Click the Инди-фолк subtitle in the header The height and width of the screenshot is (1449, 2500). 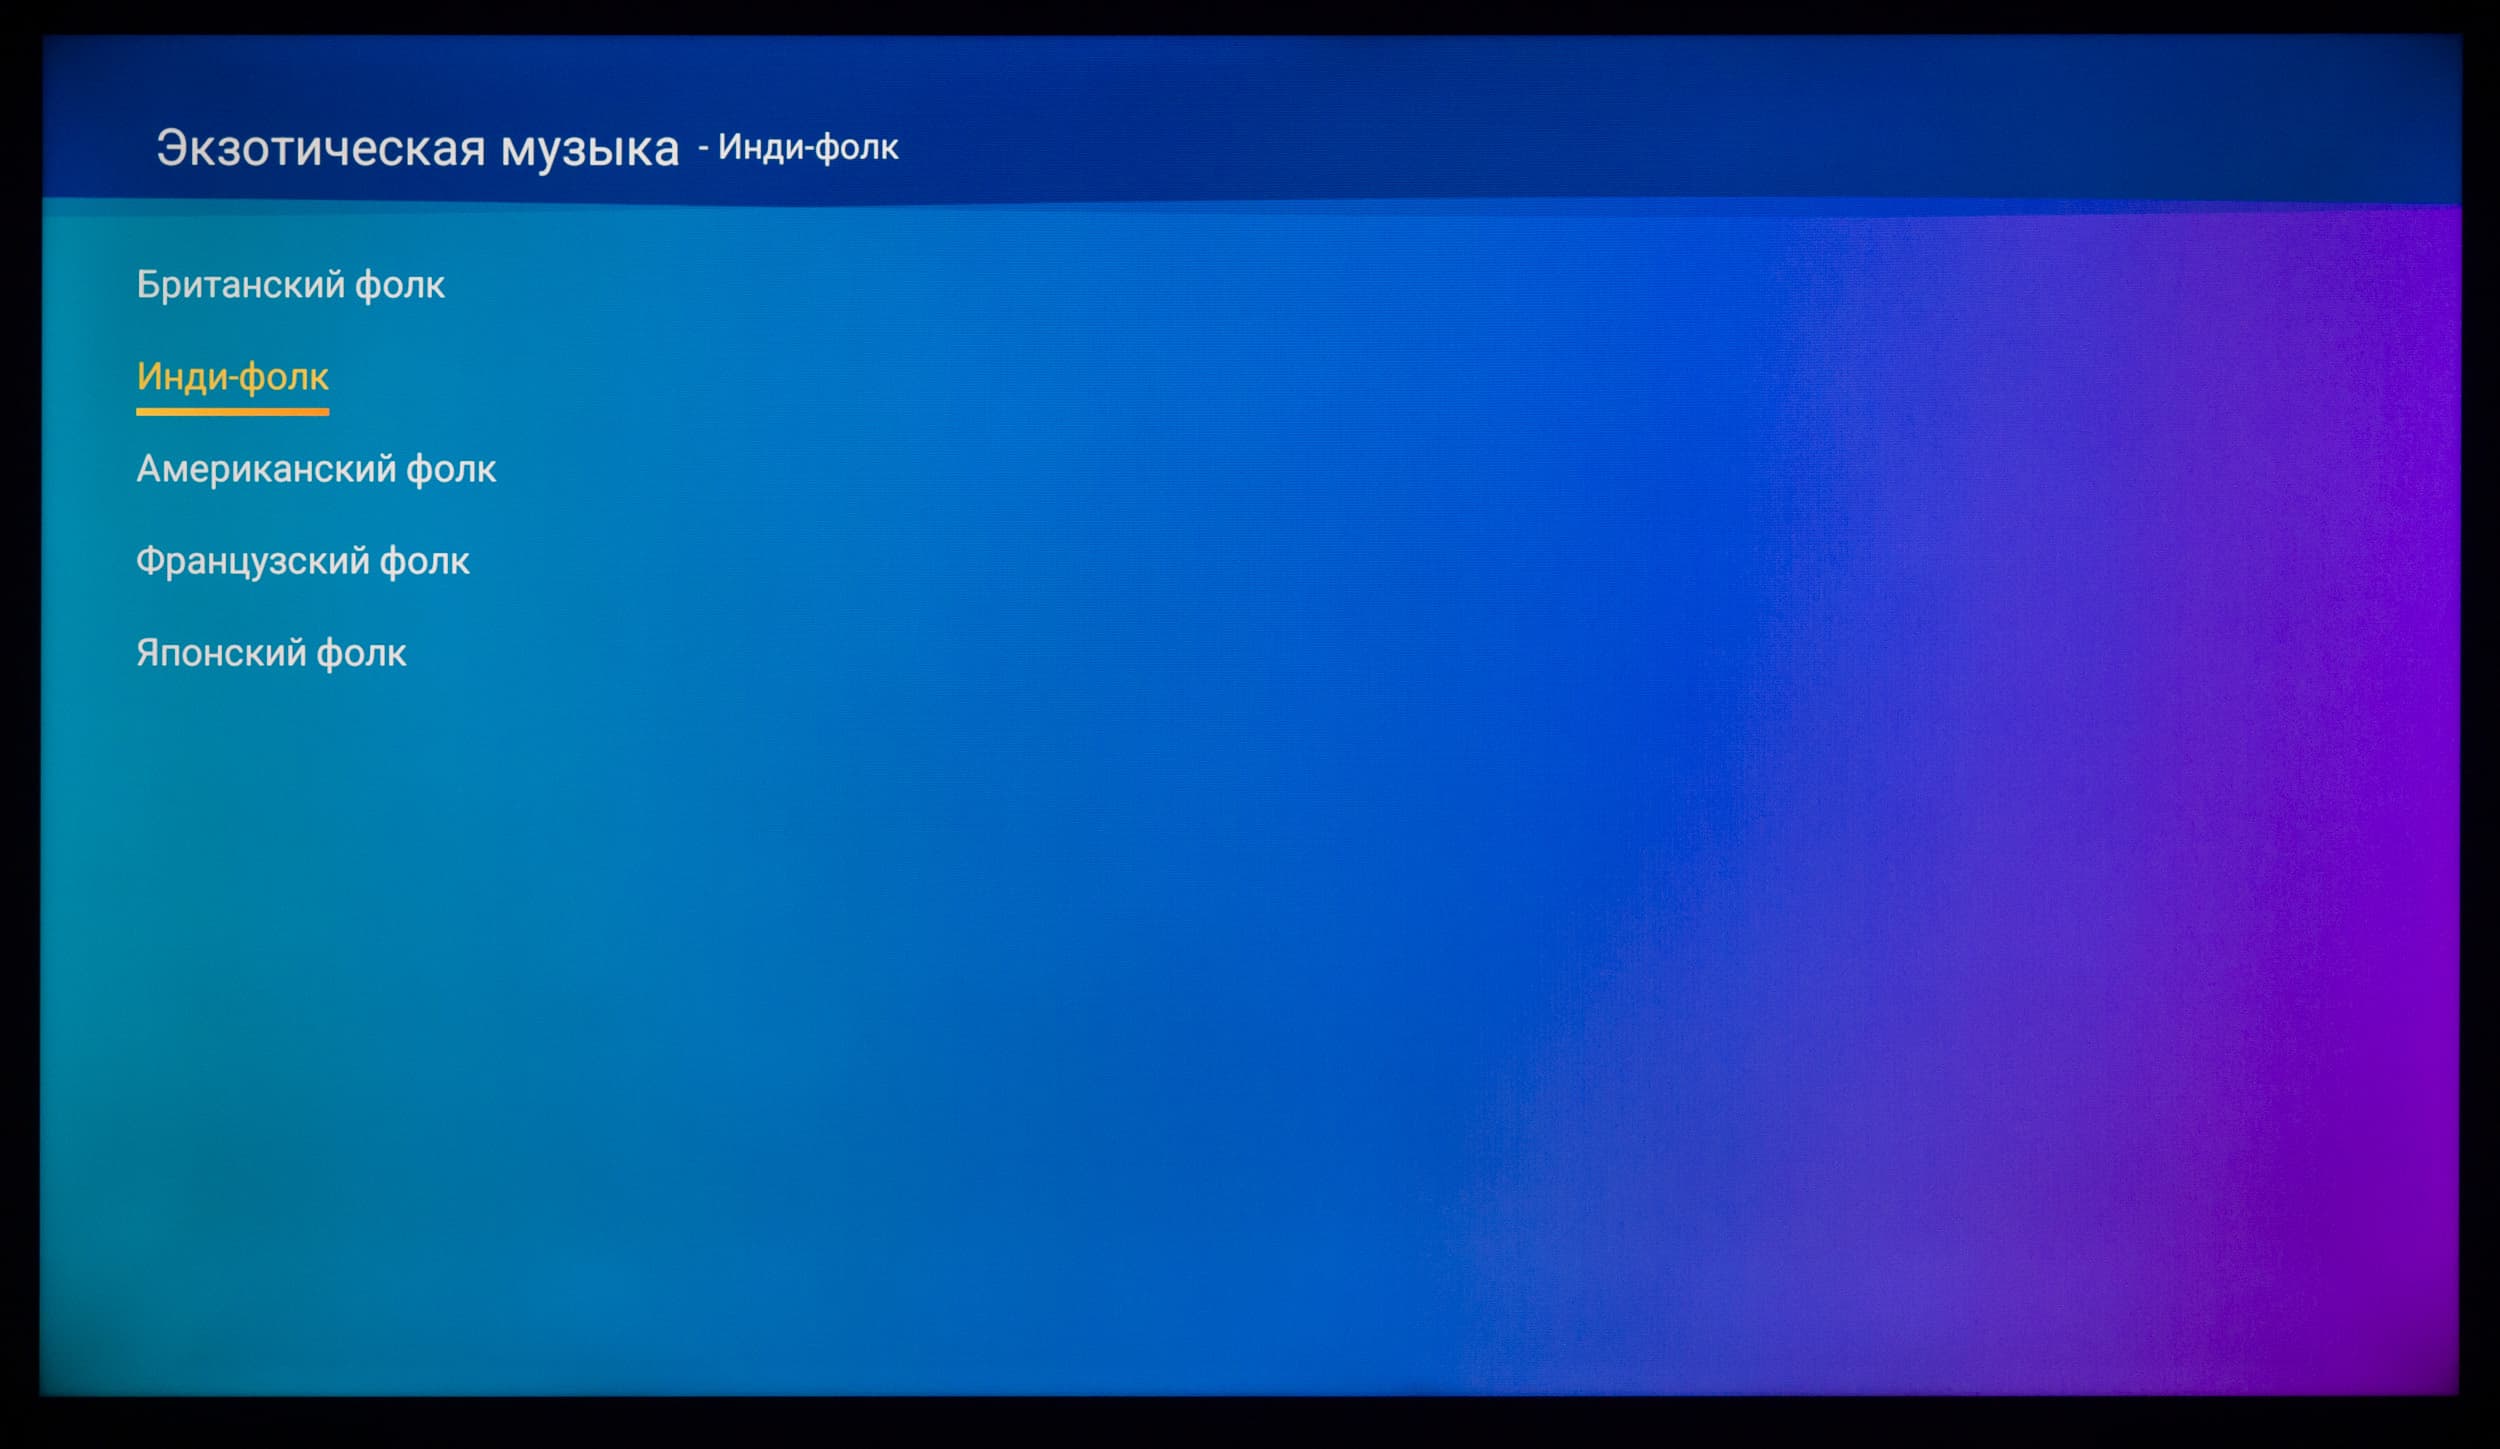[808, 148]
